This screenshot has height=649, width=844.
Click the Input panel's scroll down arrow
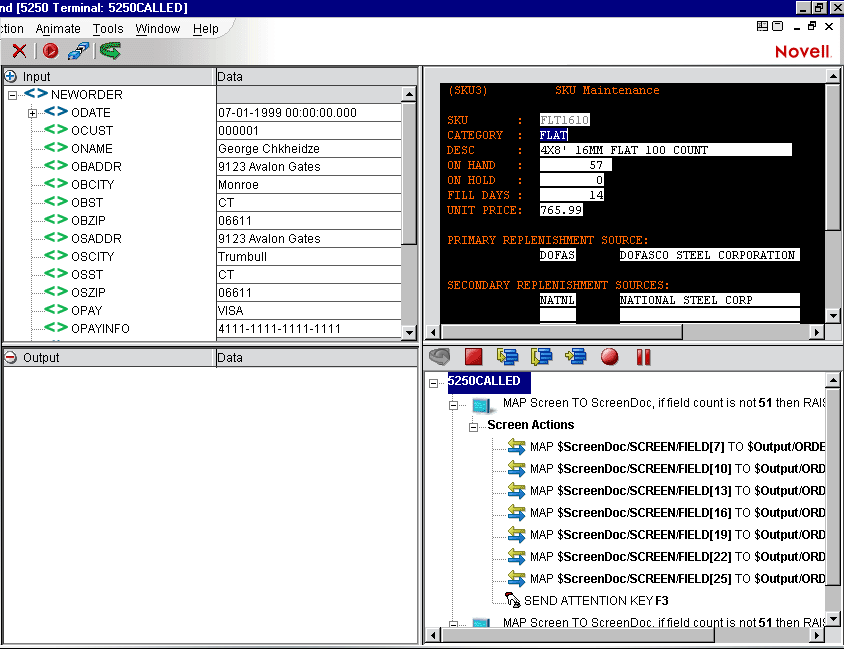(409, 333)
